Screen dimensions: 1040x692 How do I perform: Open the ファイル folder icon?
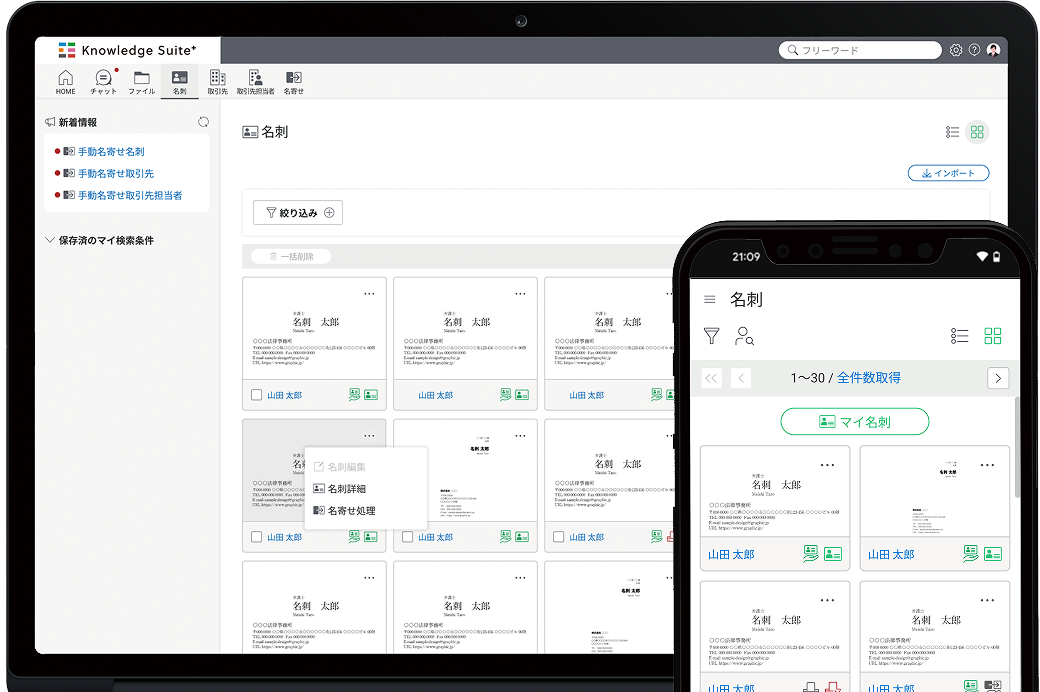141,81
